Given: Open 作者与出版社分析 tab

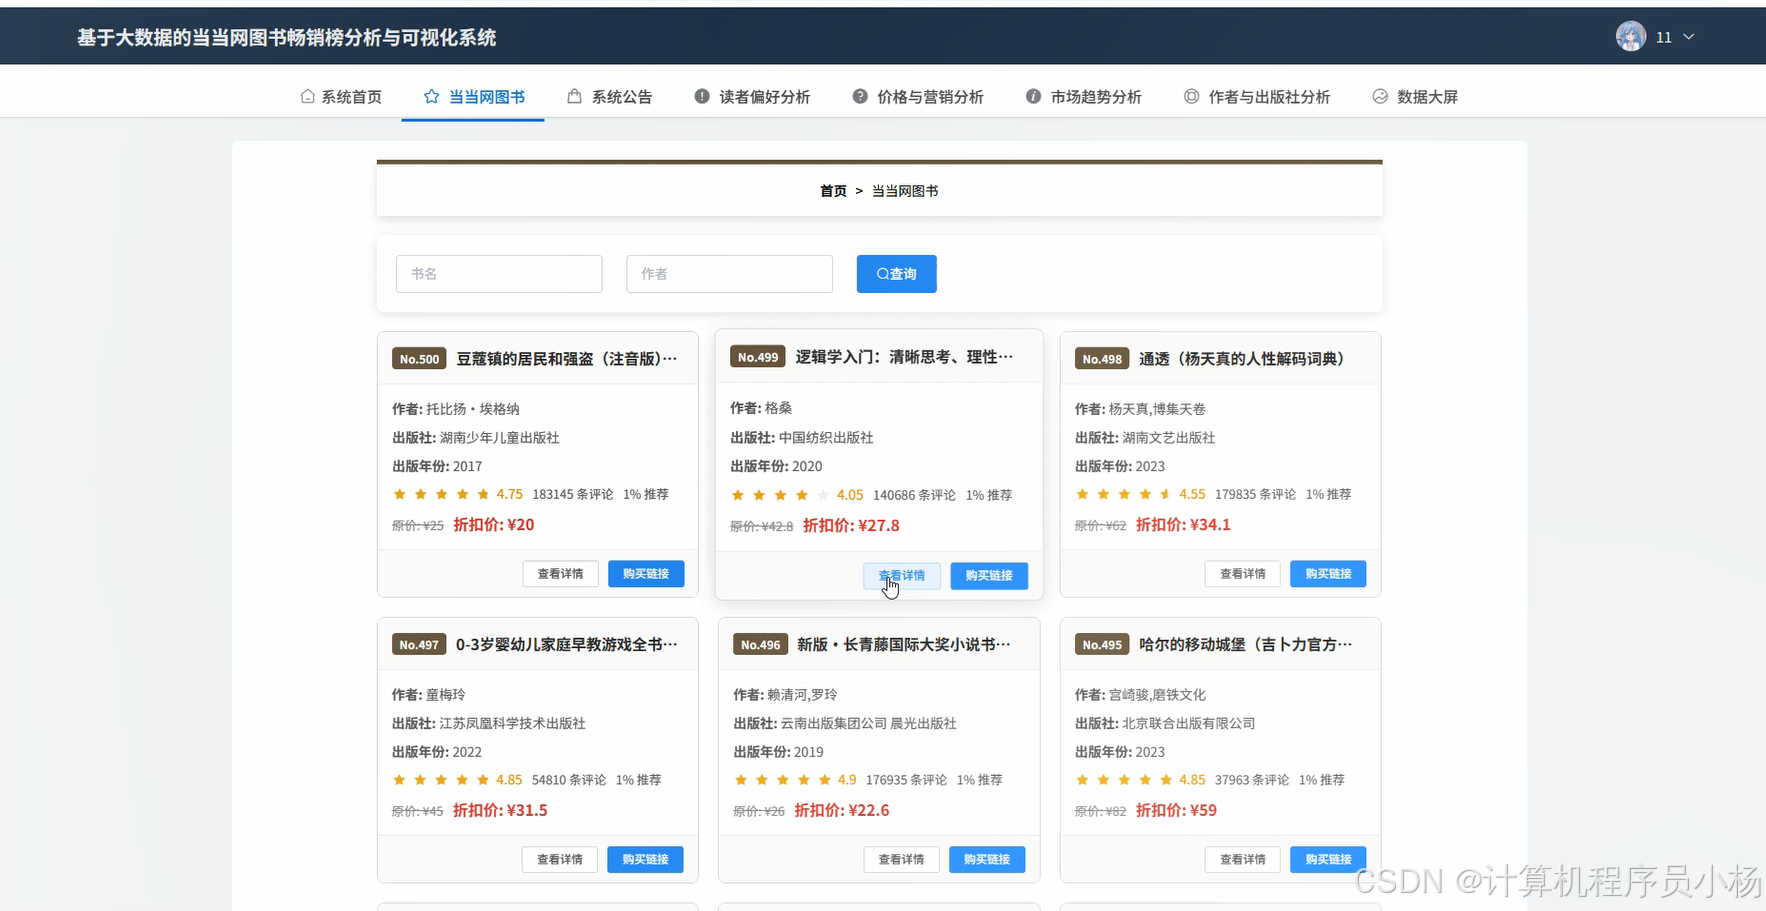Looking at the screenshot, I should pyautogui.click(x=1257, y=96).
